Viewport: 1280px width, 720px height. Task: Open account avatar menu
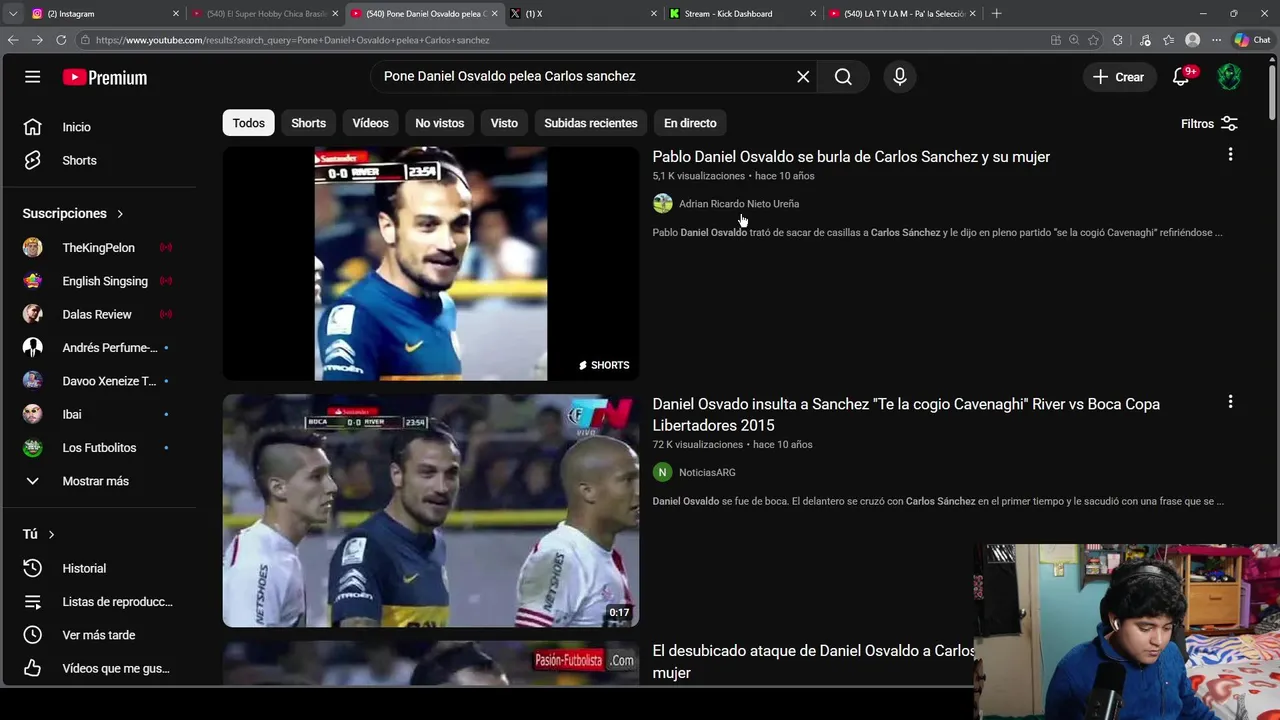click(1229, 77)
